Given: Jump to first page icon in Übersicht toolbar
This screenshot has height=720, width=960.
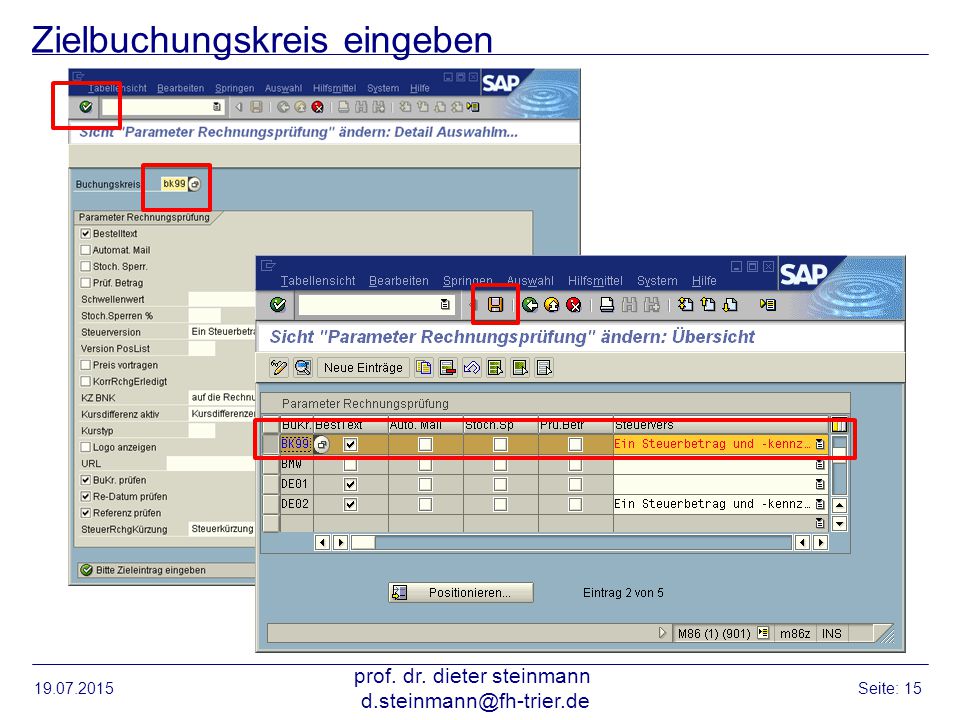Looking at the screenshot, I should (x=686, y=304).
